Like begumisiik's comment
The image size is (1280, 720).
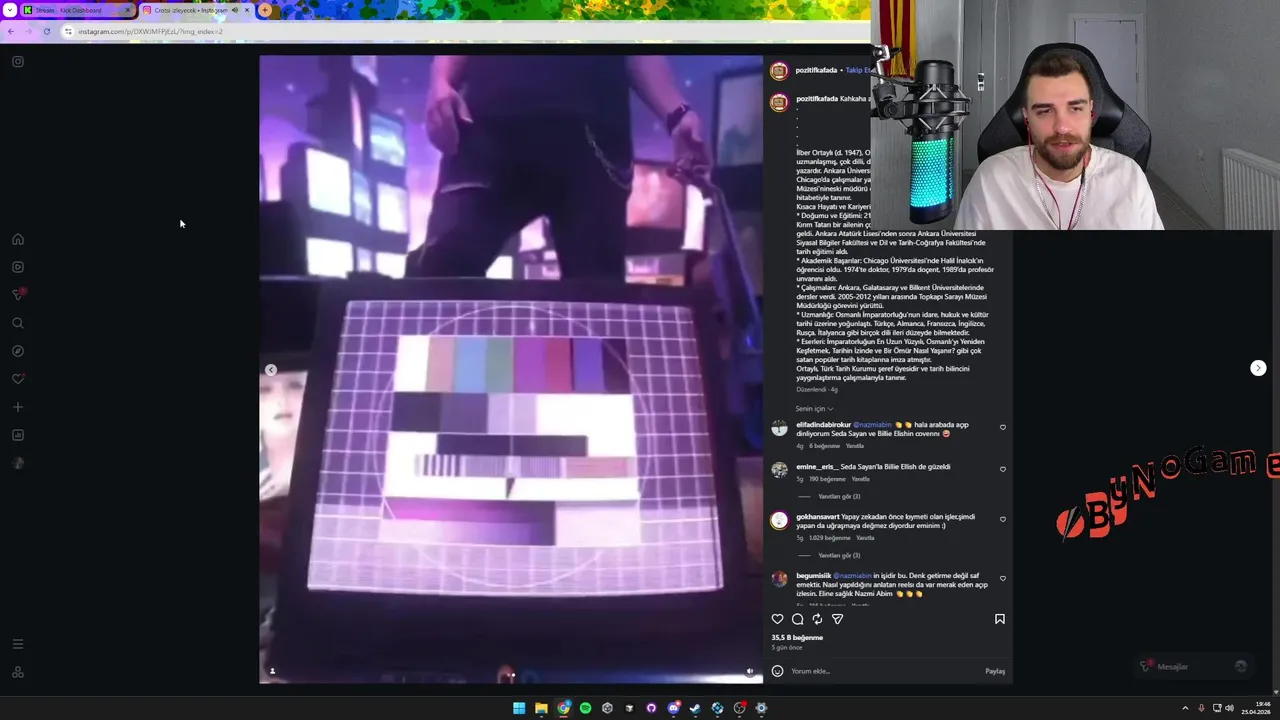[x=1003, y=578]
